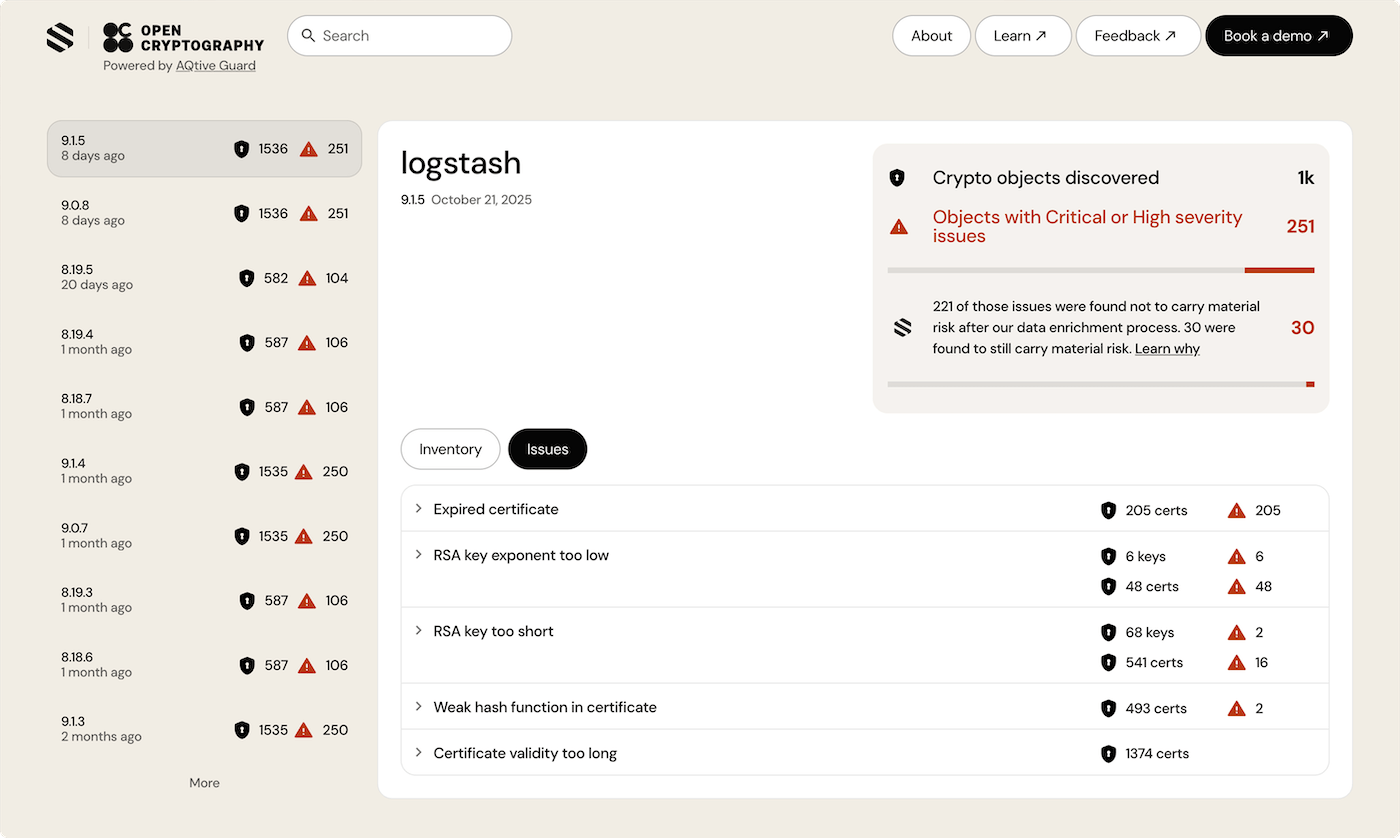Click warning icon in version 8.18.7 row
The width and height of the screenshot is (1400, 838).
[x=307, y=407]
